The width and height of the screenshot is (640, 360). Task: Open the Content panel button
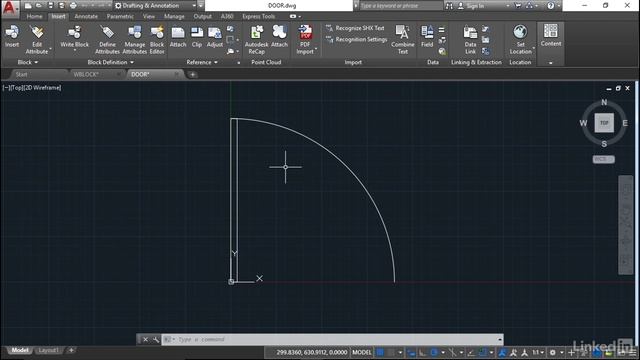(551, 35)
